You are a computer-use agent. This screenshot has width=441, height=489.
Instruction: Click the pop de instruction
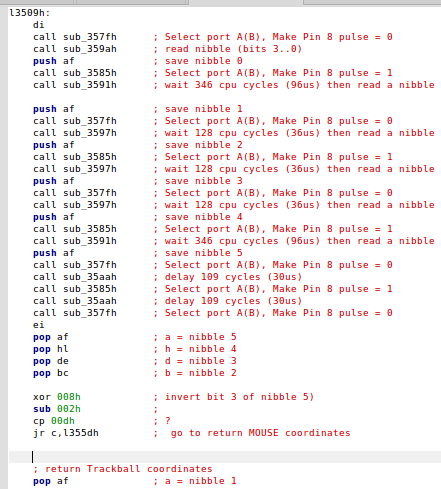coord(51,361)
